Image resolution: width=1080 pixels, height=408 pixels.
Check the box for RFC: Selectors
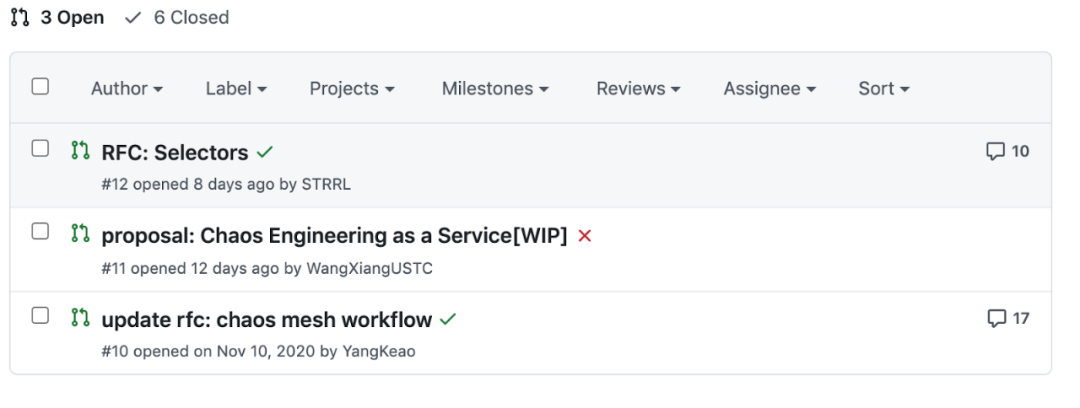(x=40, y=149)
